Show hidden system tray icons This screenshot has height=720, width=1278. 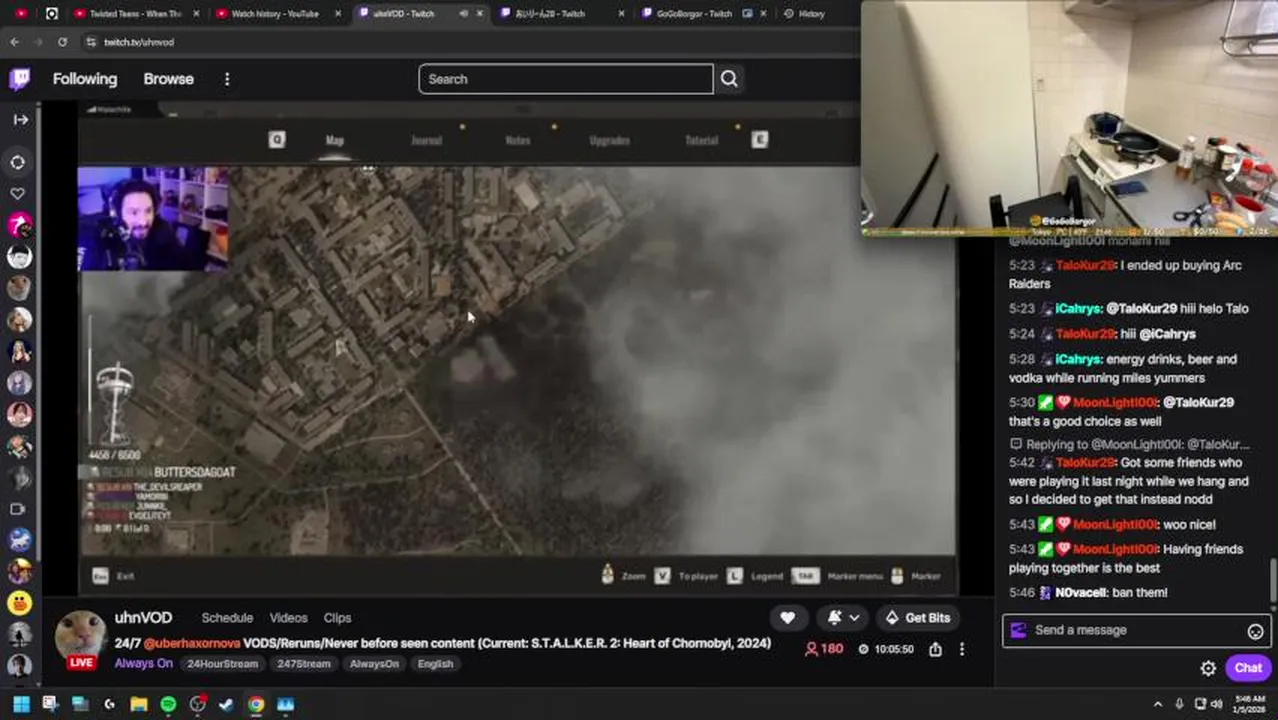click(1158, 704)
